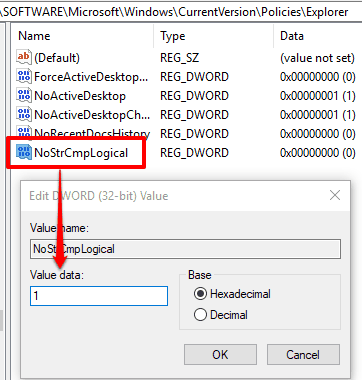Confirm with the OK button
The width and height of the screenshot is (362, 380).
220,355
